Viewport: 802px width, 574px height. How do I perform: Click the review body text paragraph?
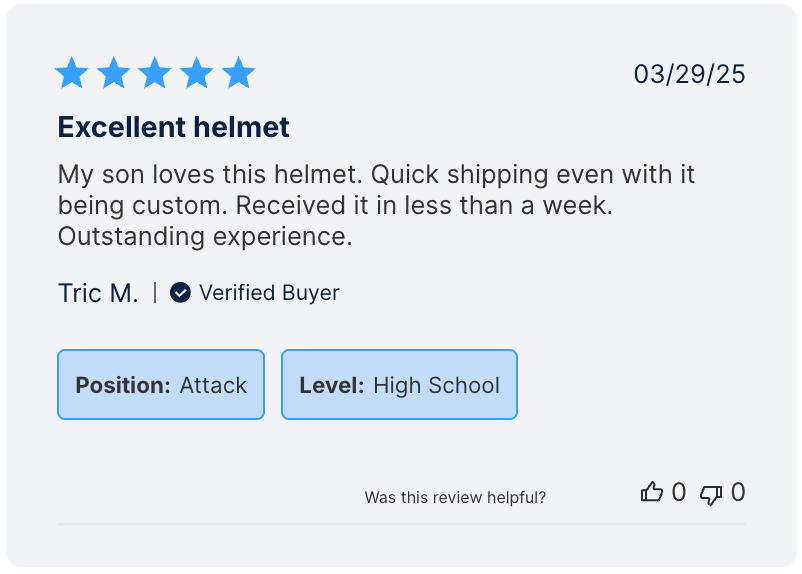coord(376,206)
